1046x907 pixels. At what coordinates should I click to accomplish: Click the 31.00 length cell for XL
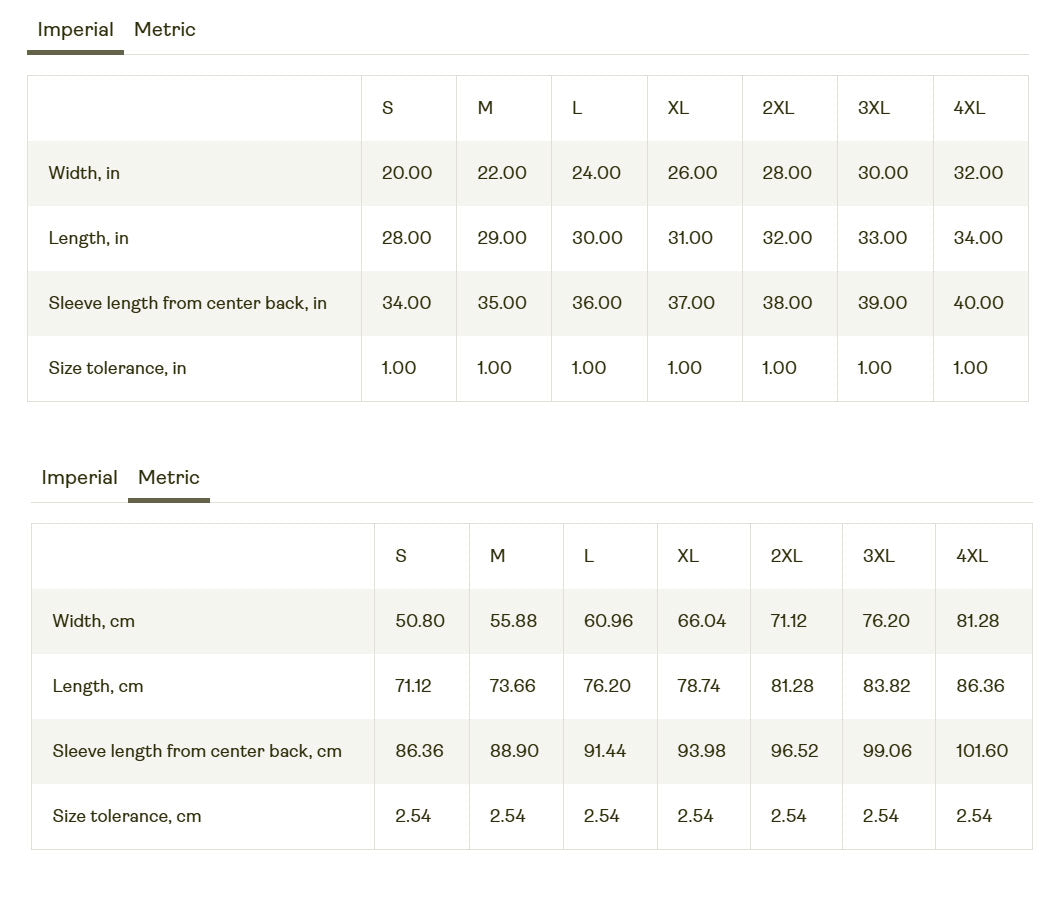coord(690,238)
